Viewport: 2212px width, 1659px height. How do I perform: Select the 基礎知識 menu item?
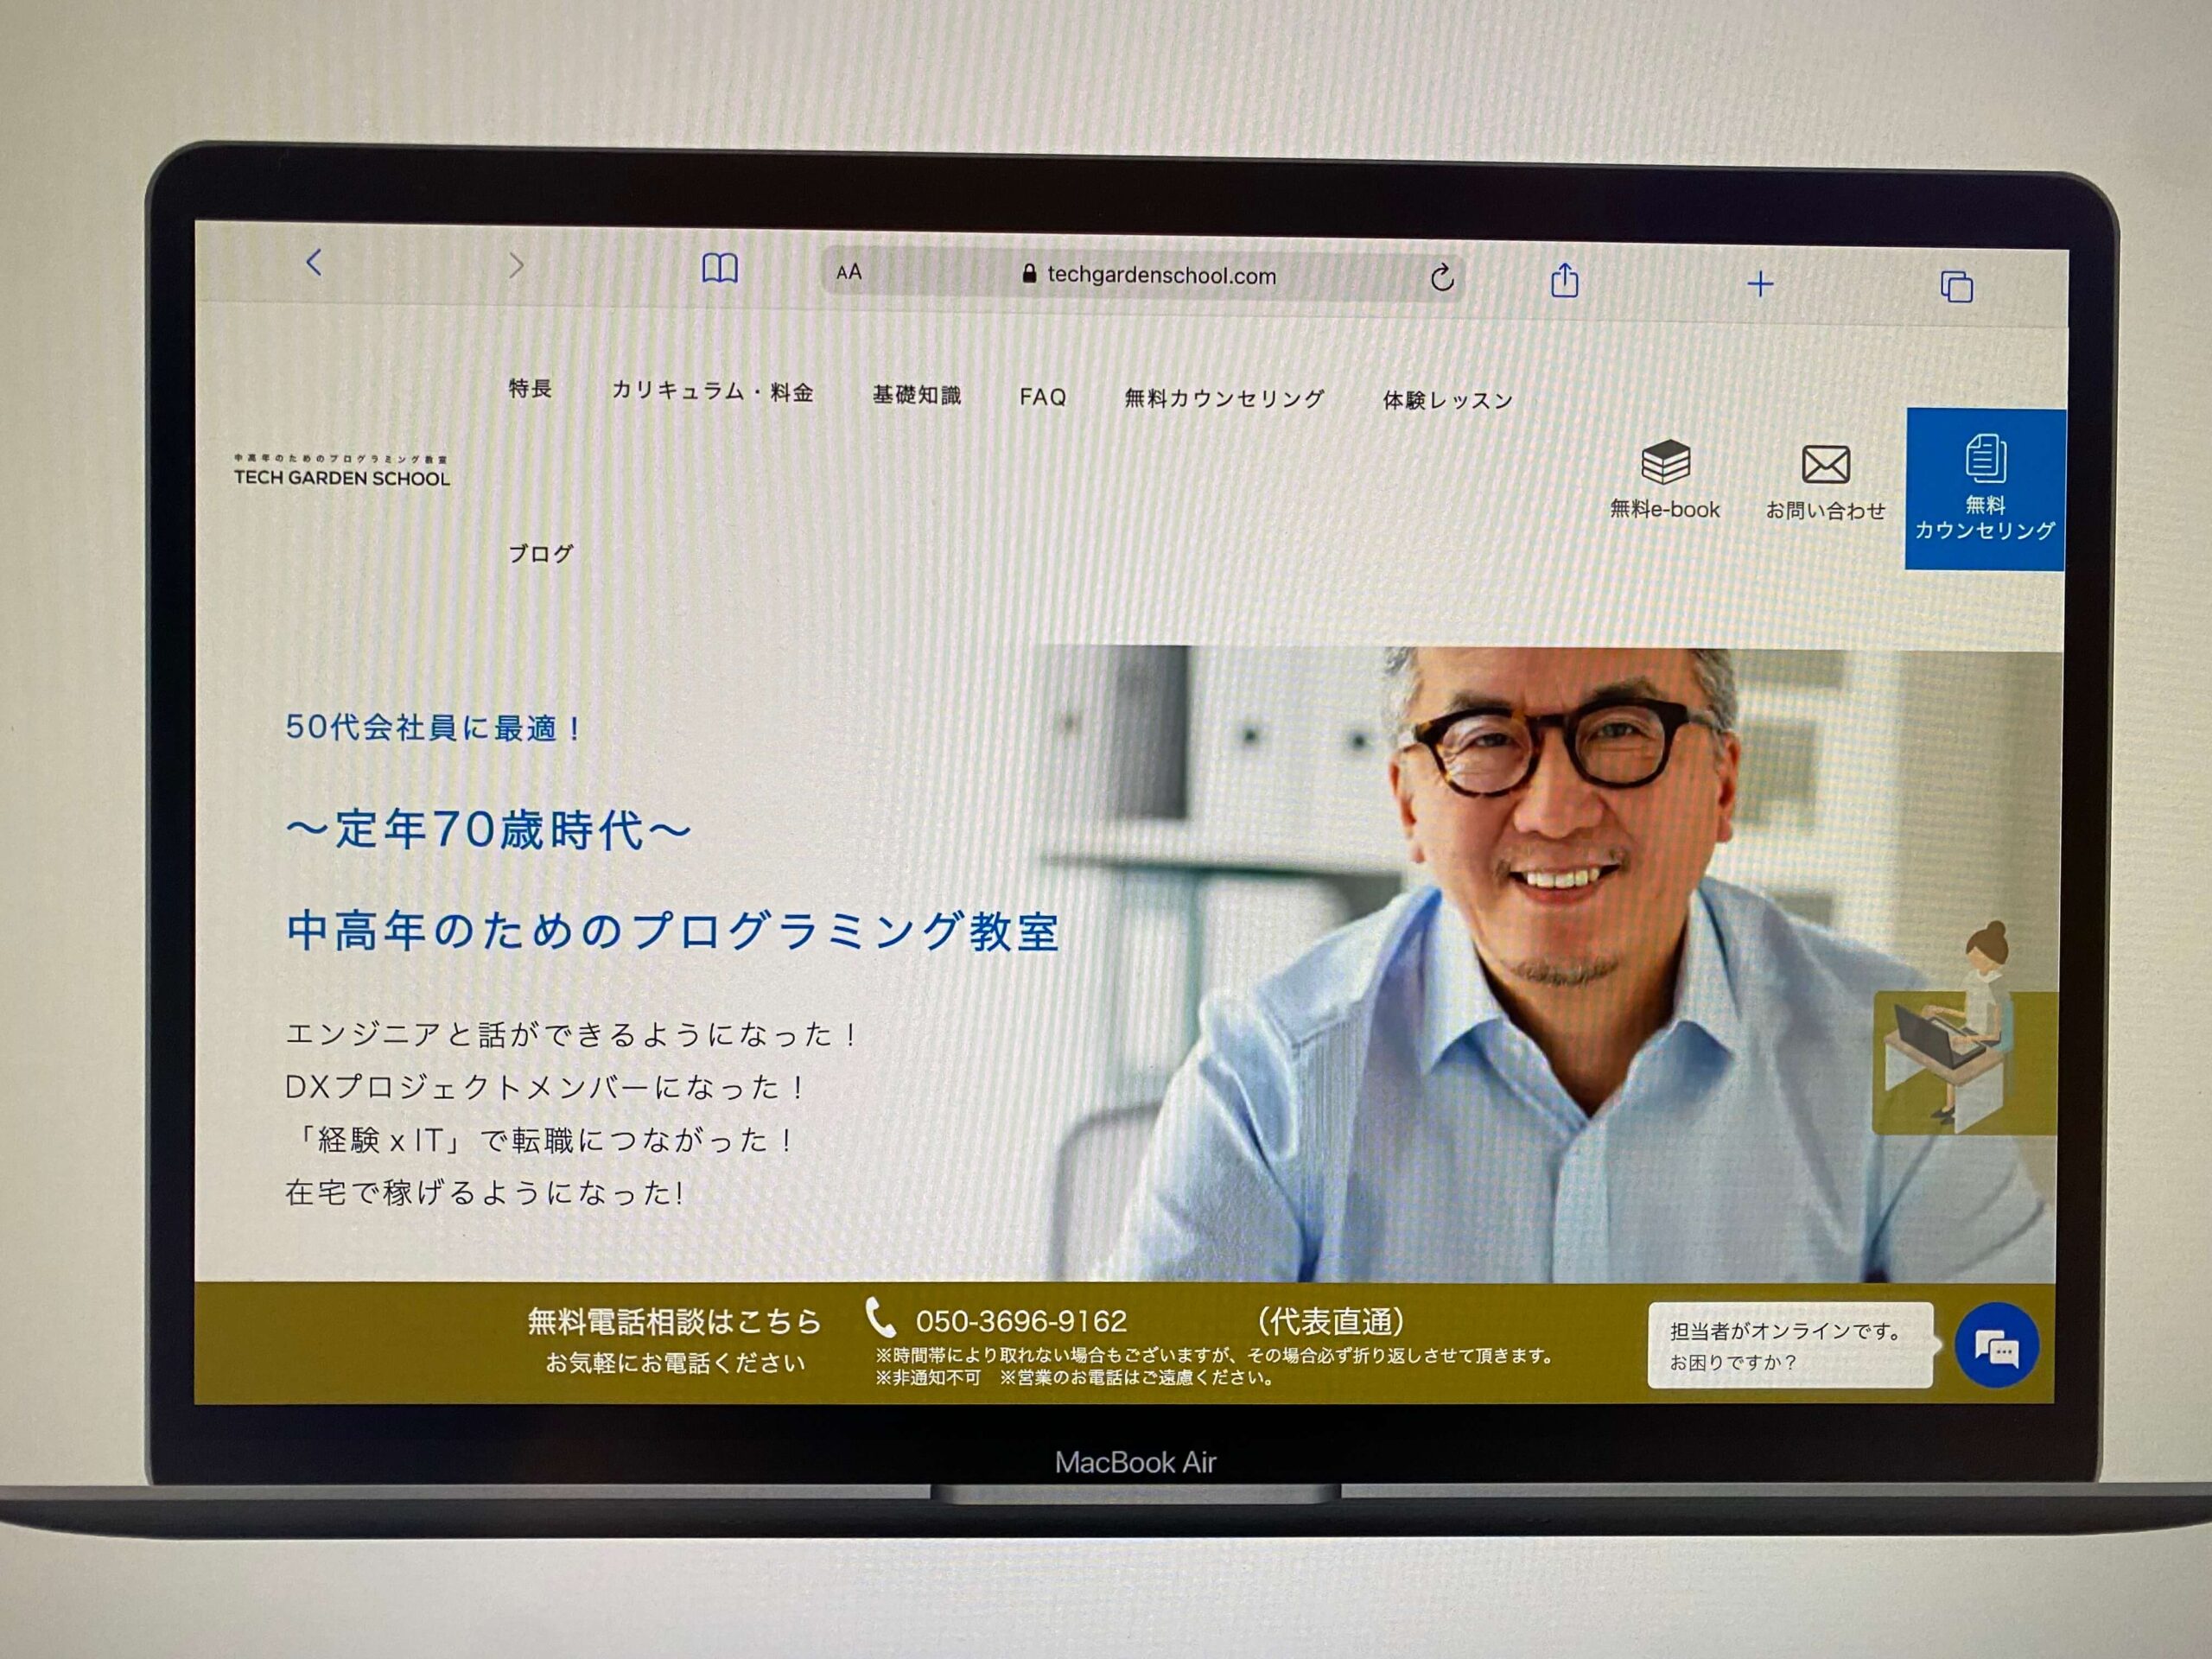(x=916, y=395)
